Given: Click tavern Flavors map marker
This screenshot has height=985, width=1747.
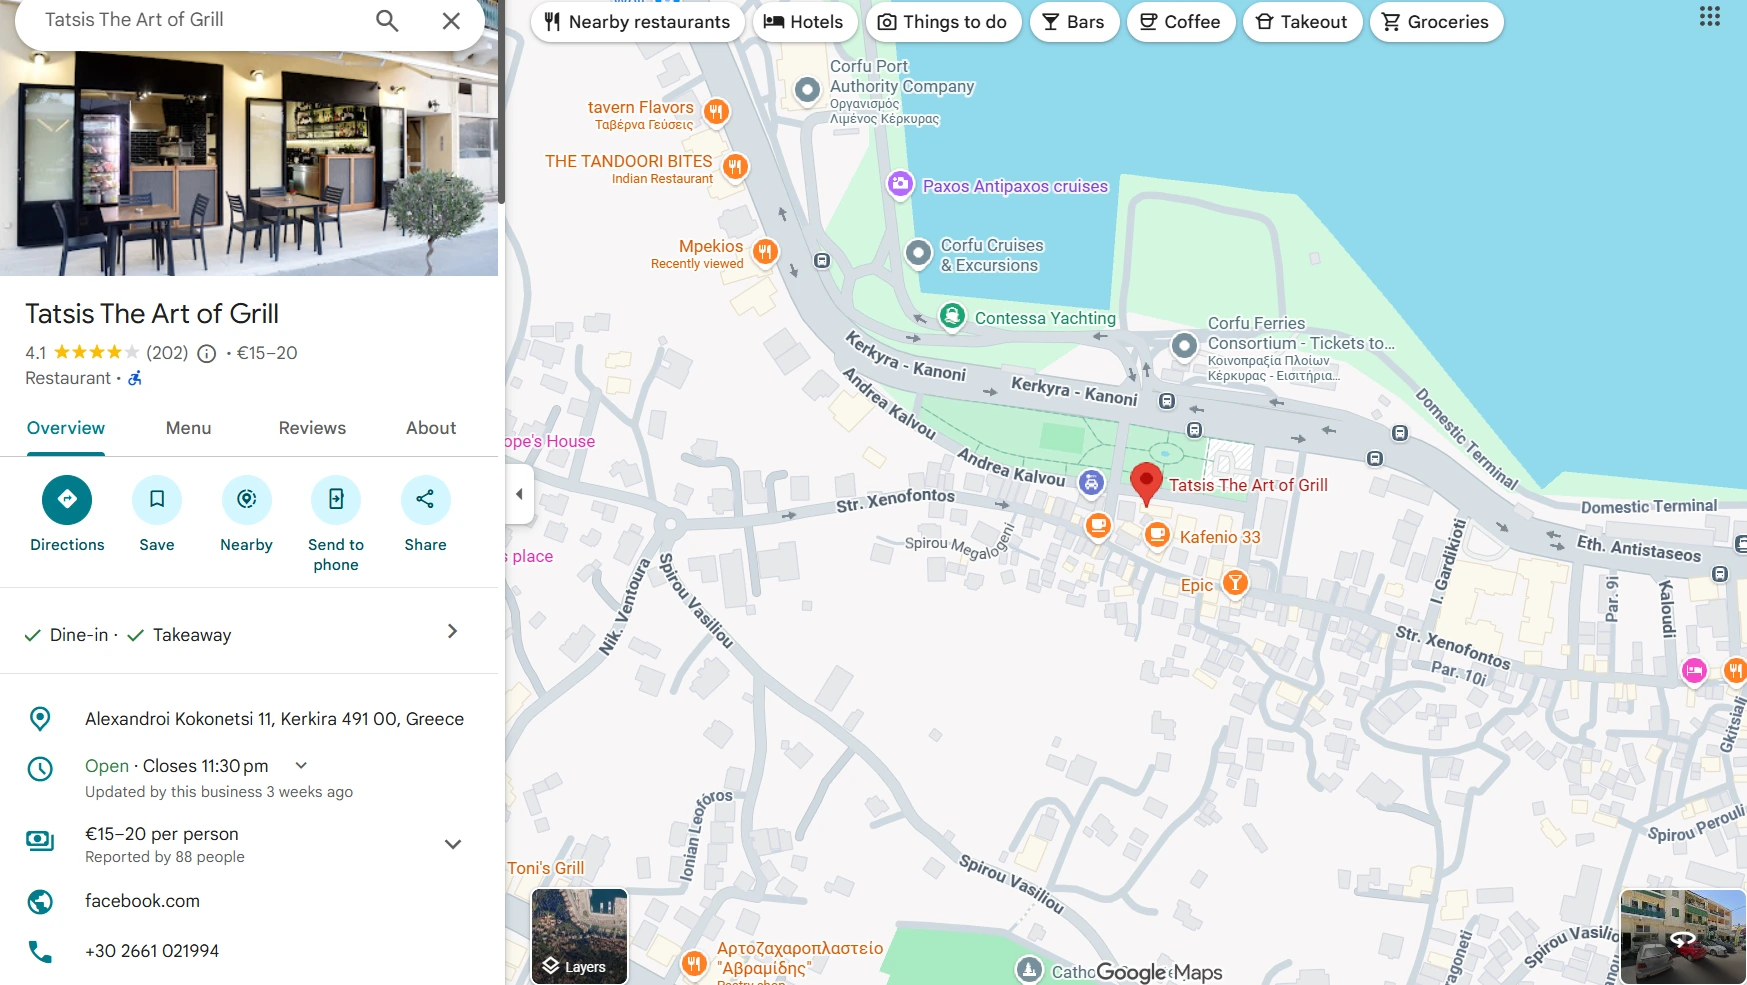Looking at the screenshot, I should tap(716, 112).
